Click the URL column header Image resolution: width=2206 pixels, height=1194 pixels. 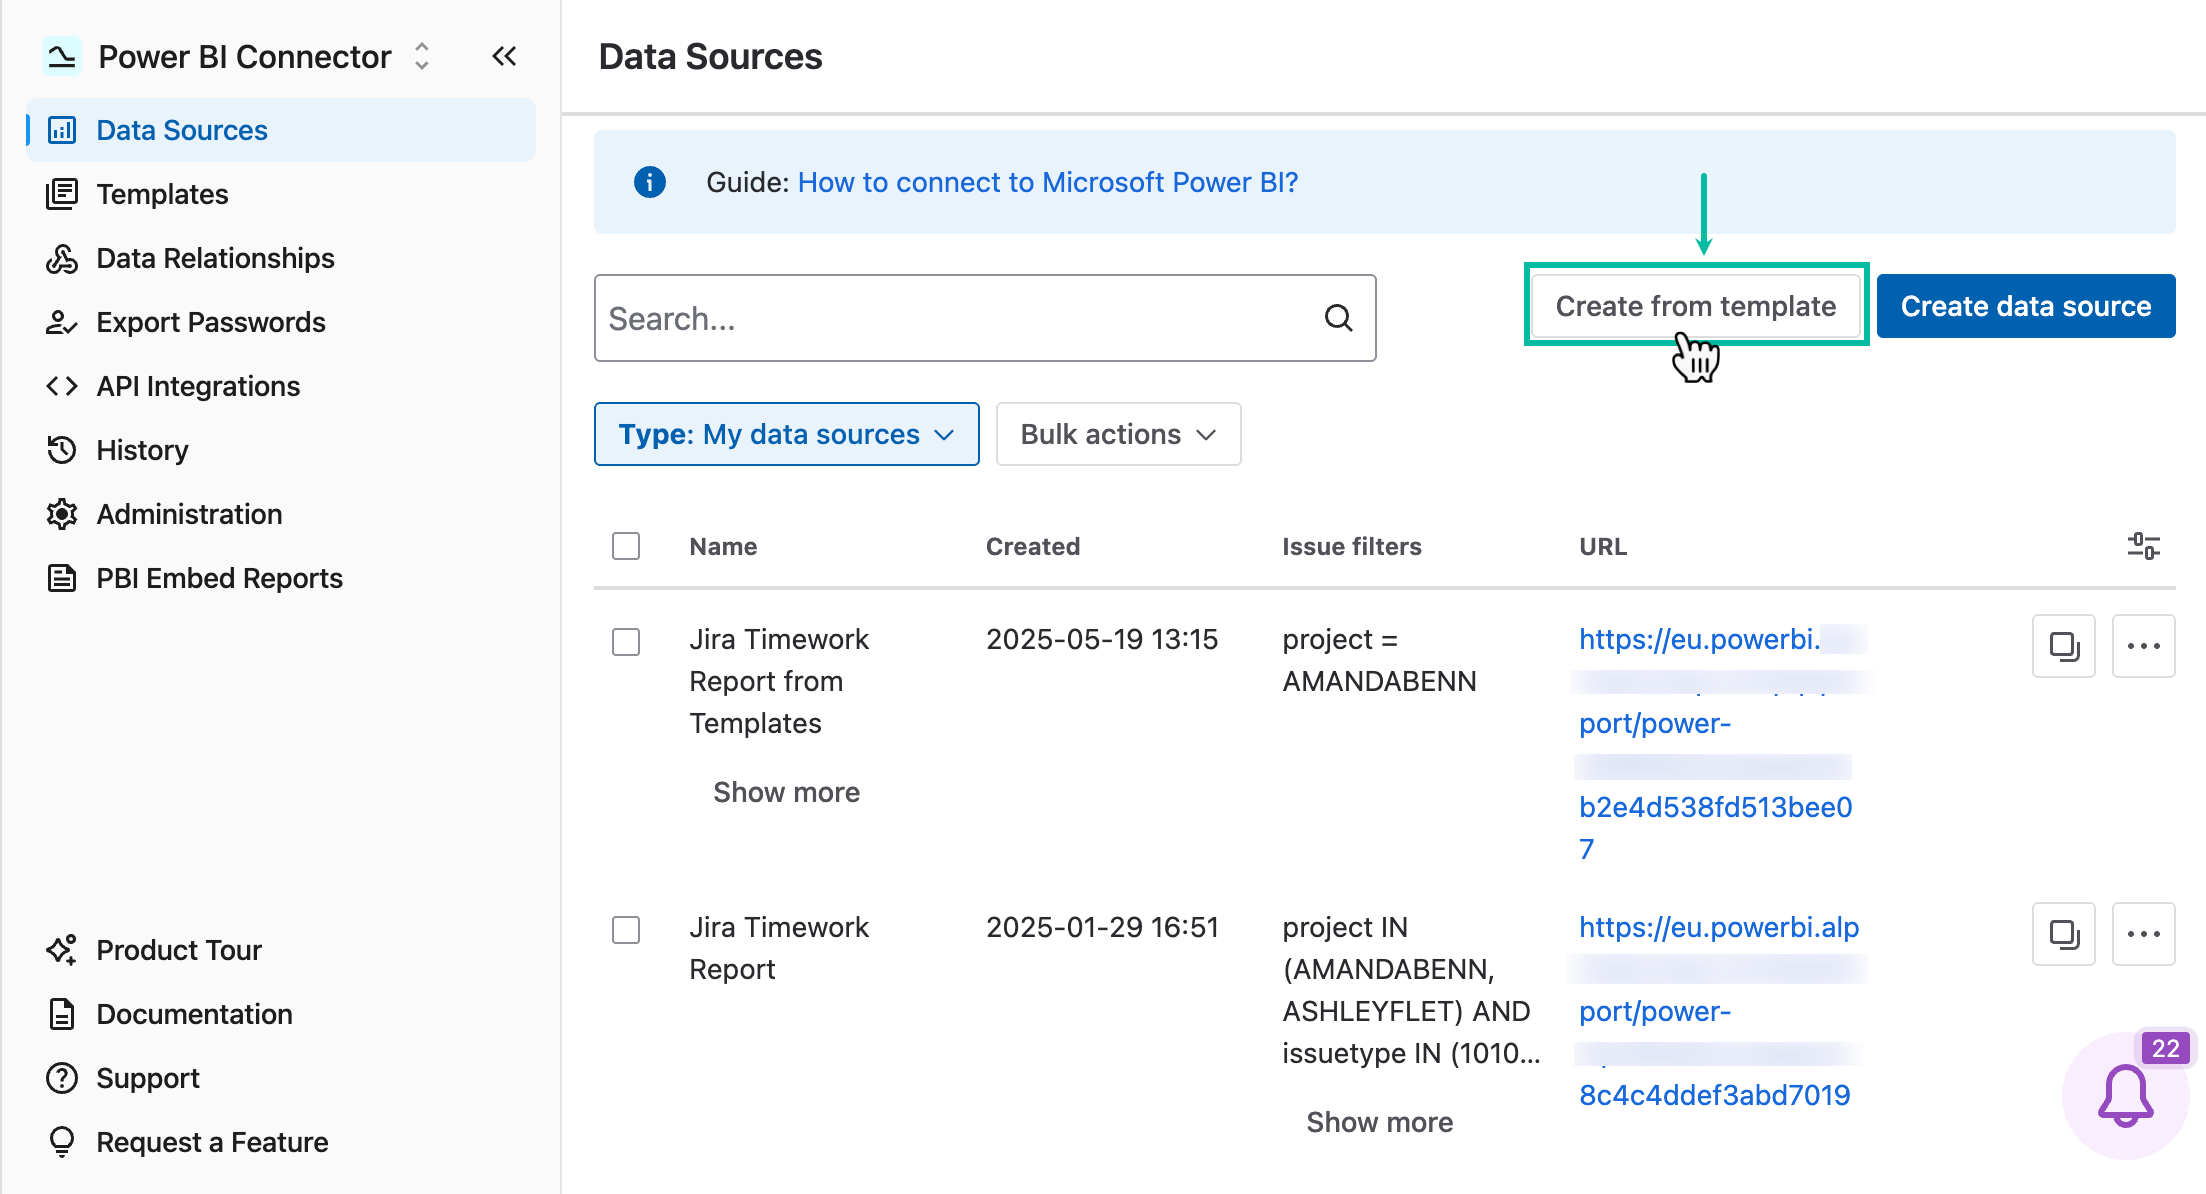coord(1603,546)
